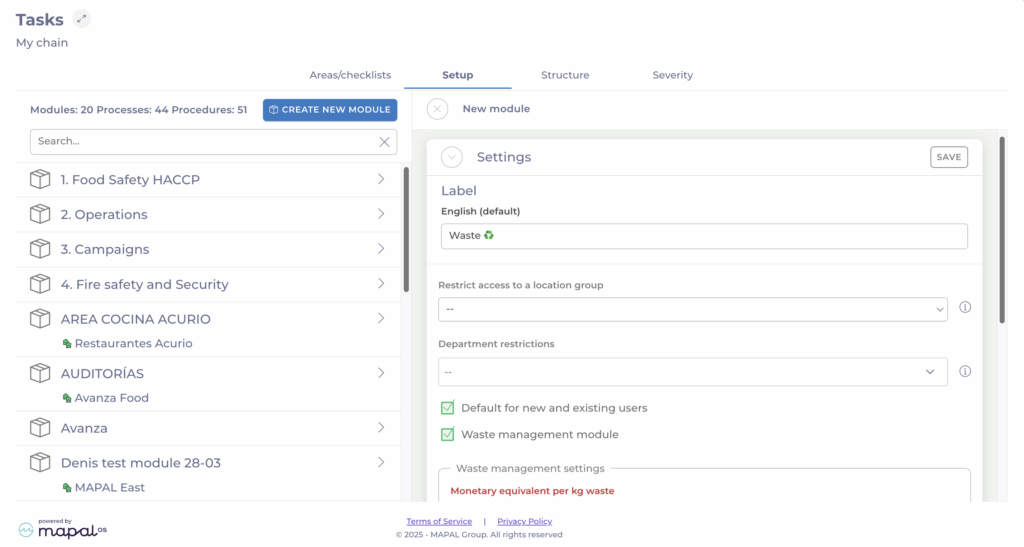Screen dimensions: 1024x547
Task: Click info icon beside location group restriction
Action: [x=965, y=308]
